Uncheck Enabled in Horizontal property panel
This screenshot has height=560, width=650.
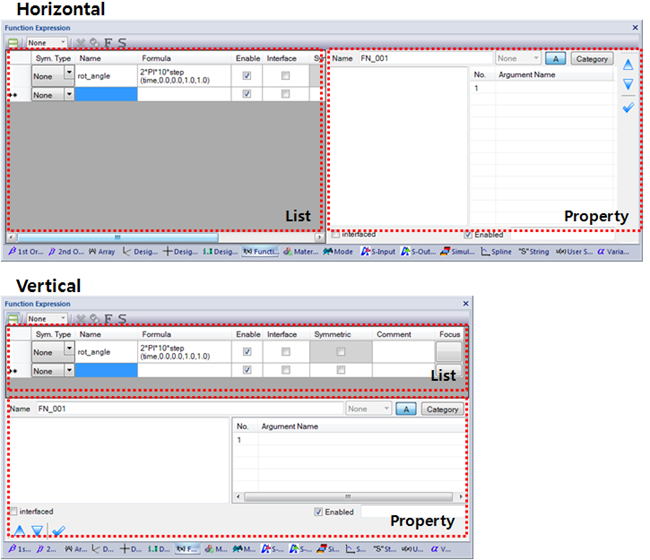click(468, 235)
